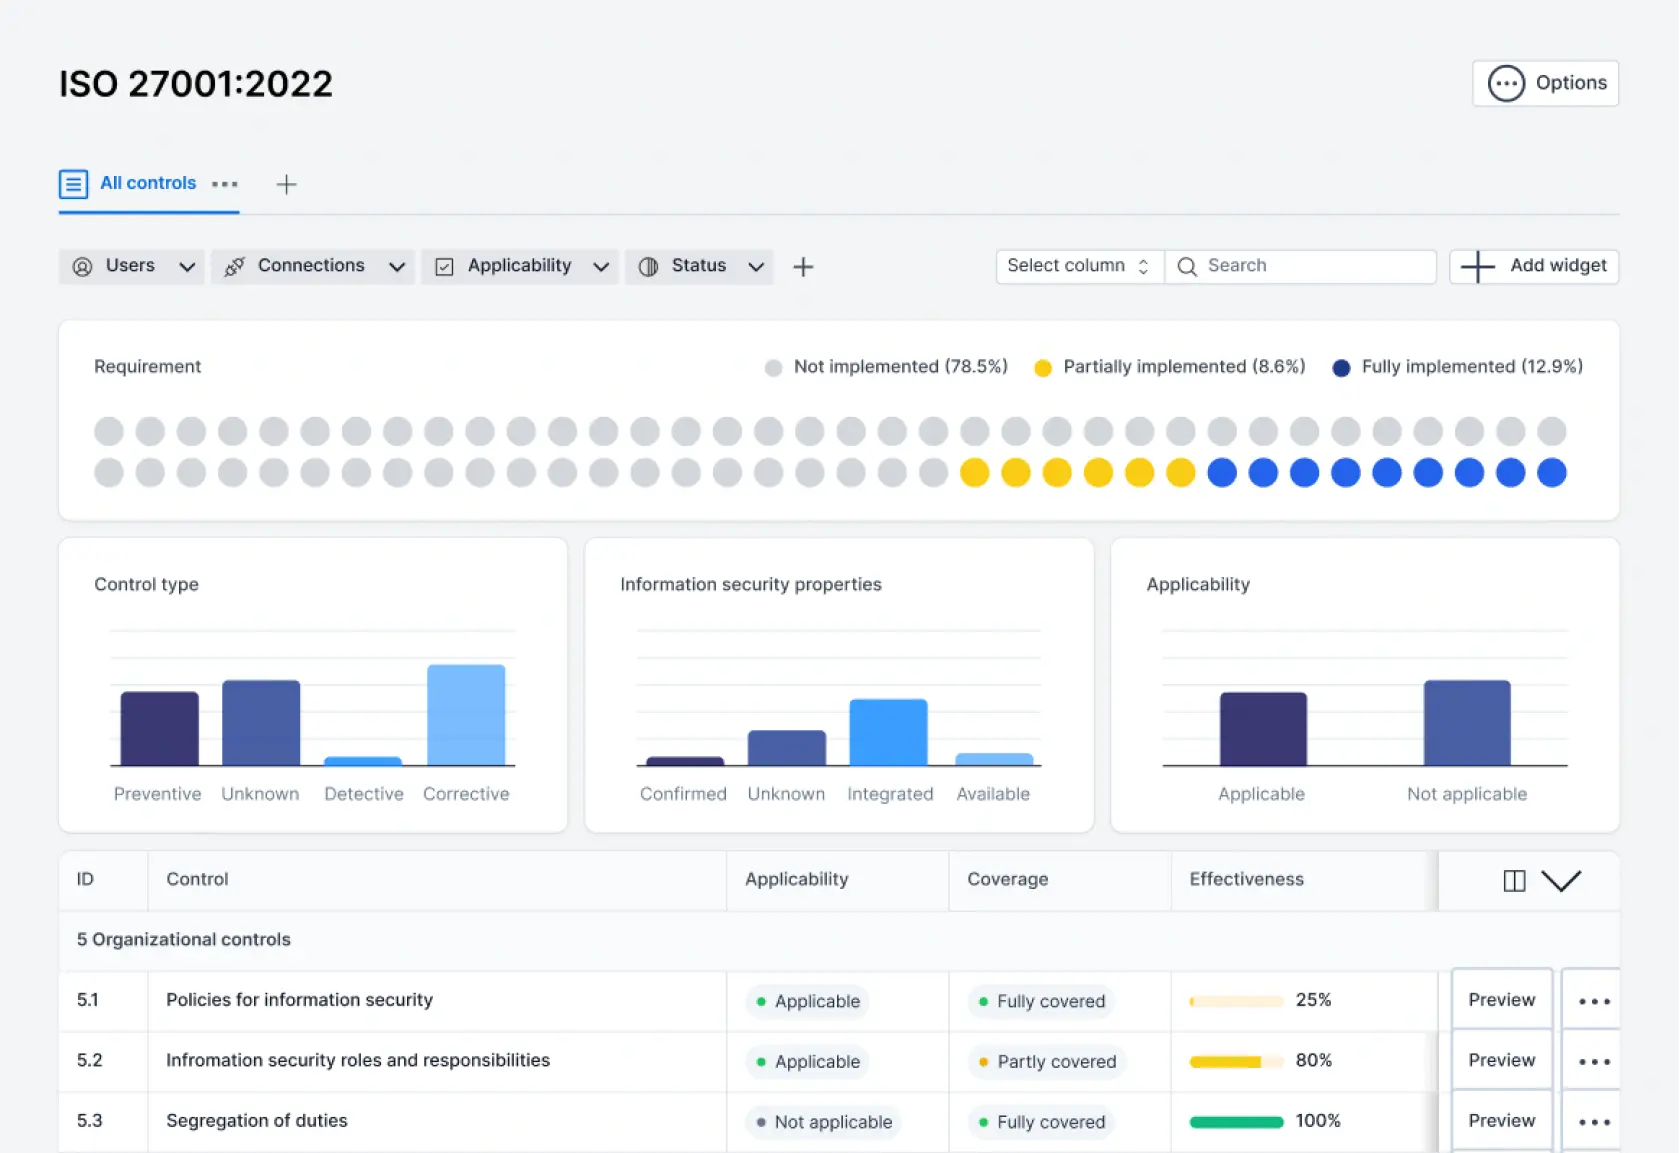1680x1153 pixels.
Task: Click the 80% effectiveness progress bar
Action: pyautogui.click(x=1236, y=1062)
